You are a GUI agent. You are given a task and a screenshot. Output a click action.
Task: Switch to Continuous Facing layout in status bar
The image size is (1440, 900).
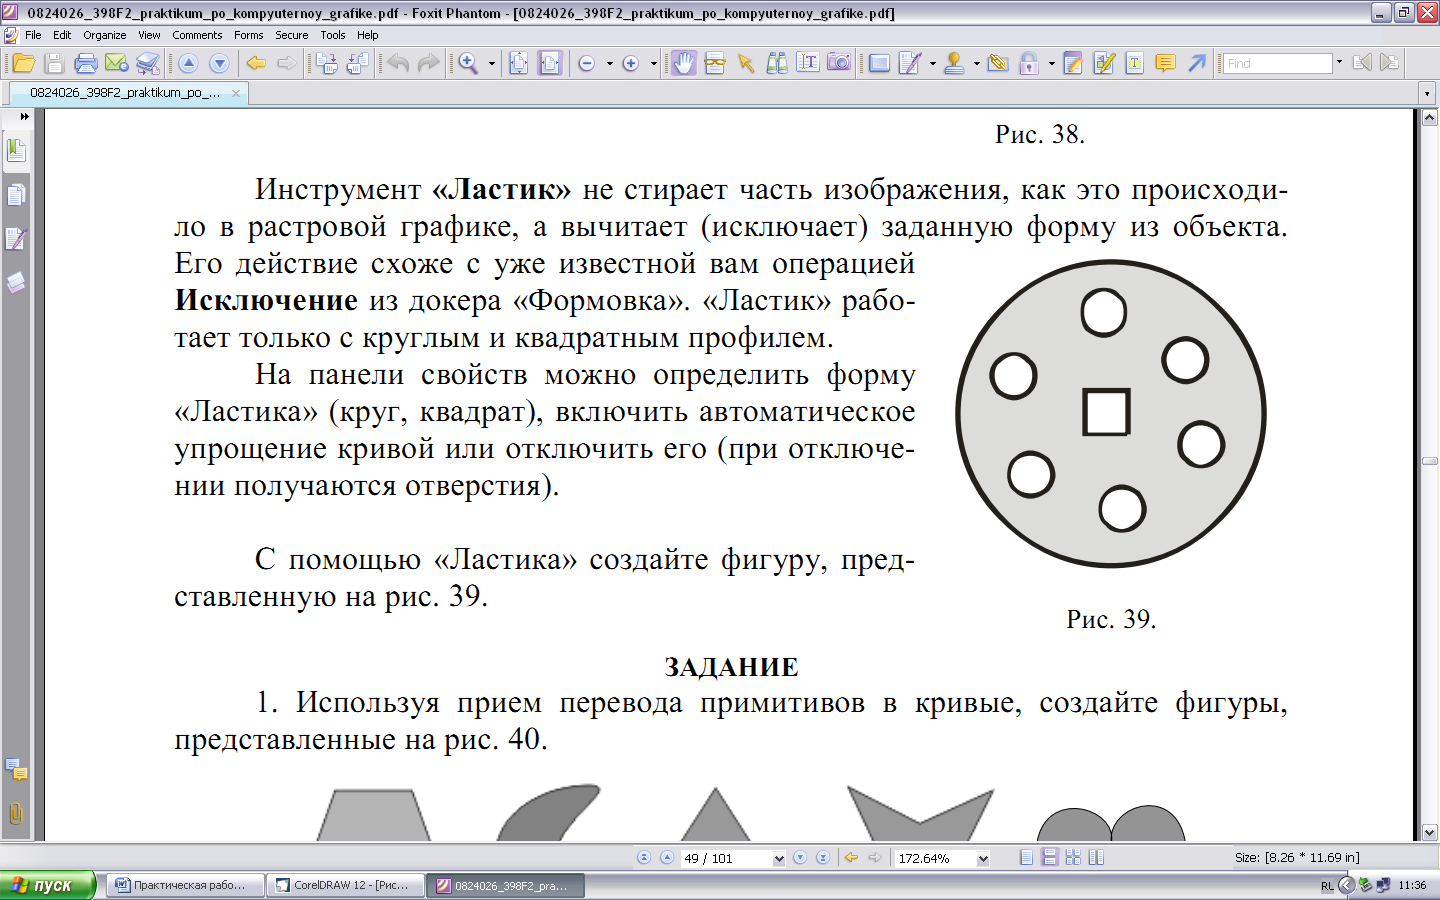pos(1073,858)
